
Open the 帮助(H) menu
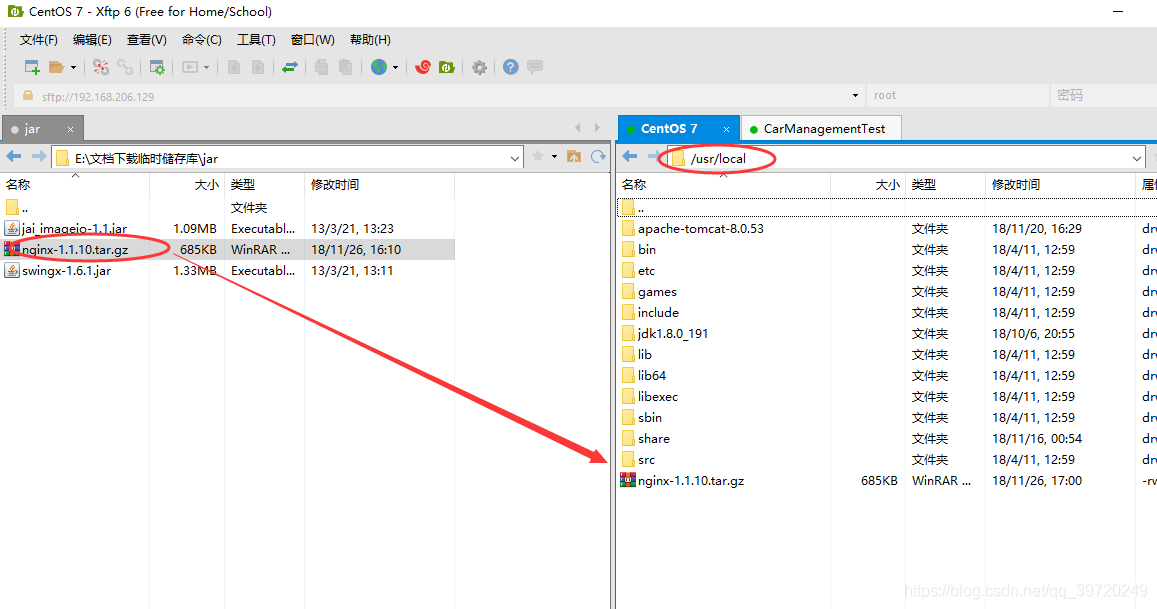click(x=370, y=40)
